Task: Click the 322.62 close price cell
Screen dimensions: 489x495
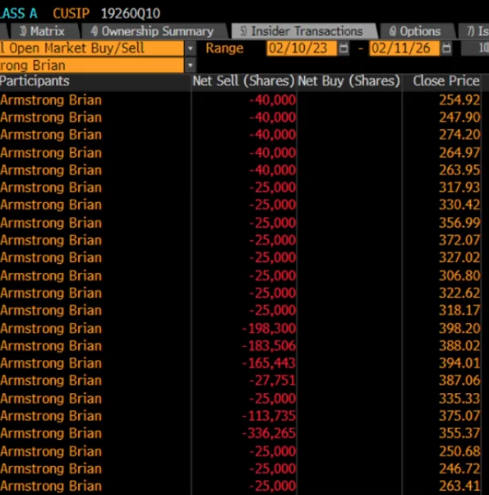Action: (x=459, y=293)
